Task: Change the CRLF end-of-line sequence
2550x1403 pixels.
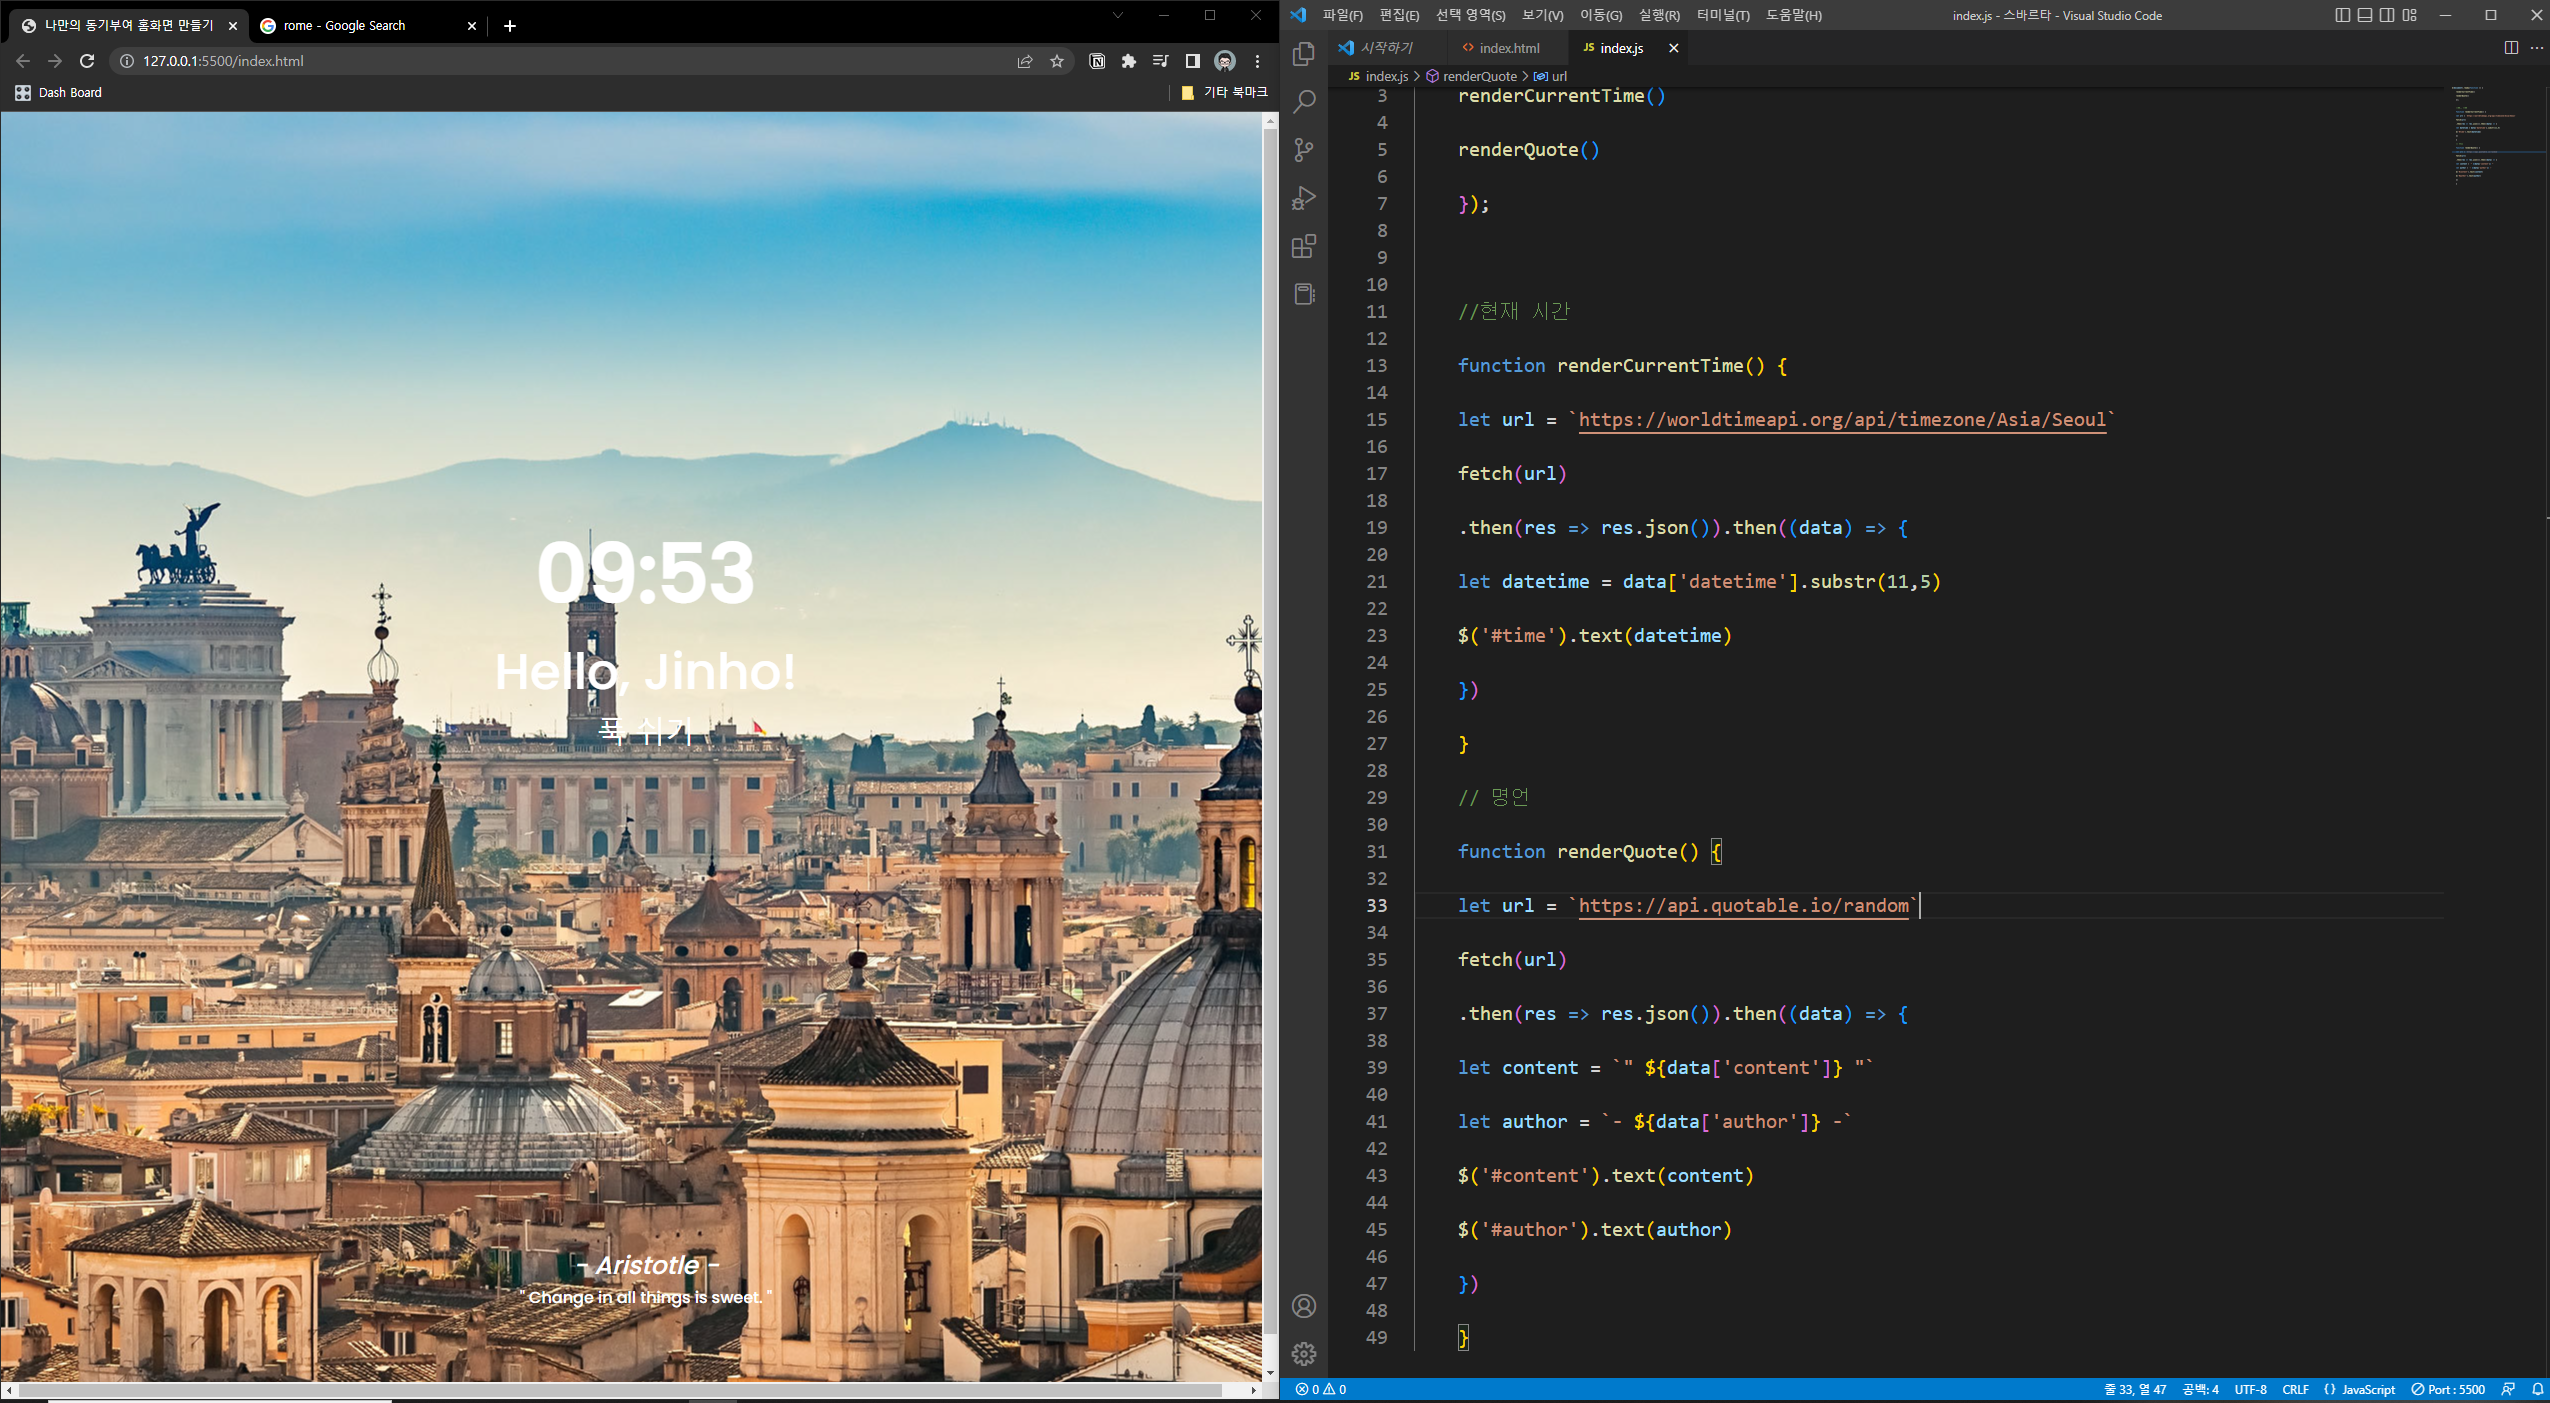Action: tap(2295, 1389)
